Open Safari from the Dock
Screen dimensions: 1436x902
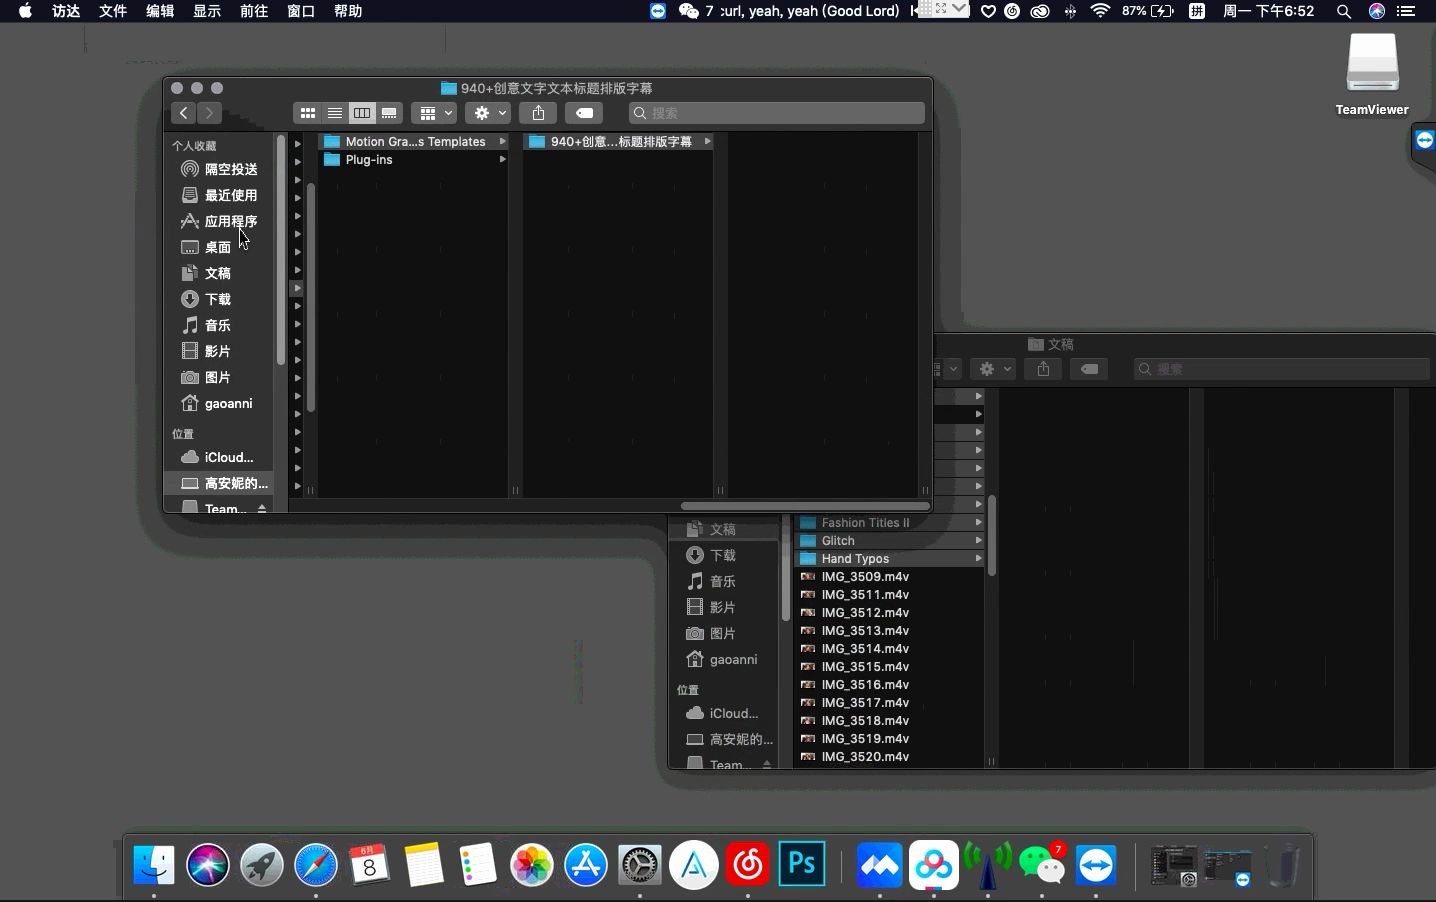tap(315, 864)
